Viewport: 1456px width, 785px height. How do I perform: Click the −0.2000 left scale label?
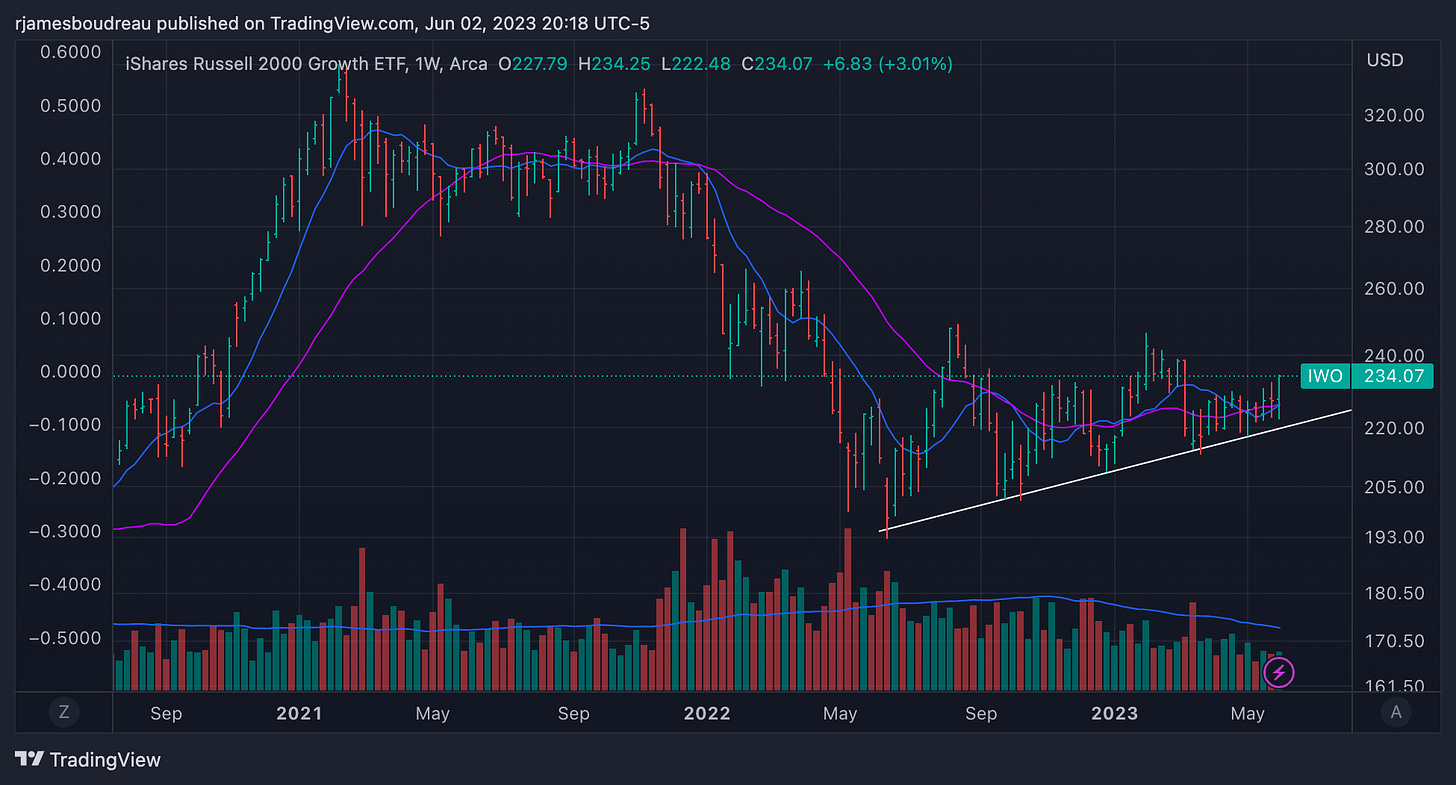[x=65, y=479]
